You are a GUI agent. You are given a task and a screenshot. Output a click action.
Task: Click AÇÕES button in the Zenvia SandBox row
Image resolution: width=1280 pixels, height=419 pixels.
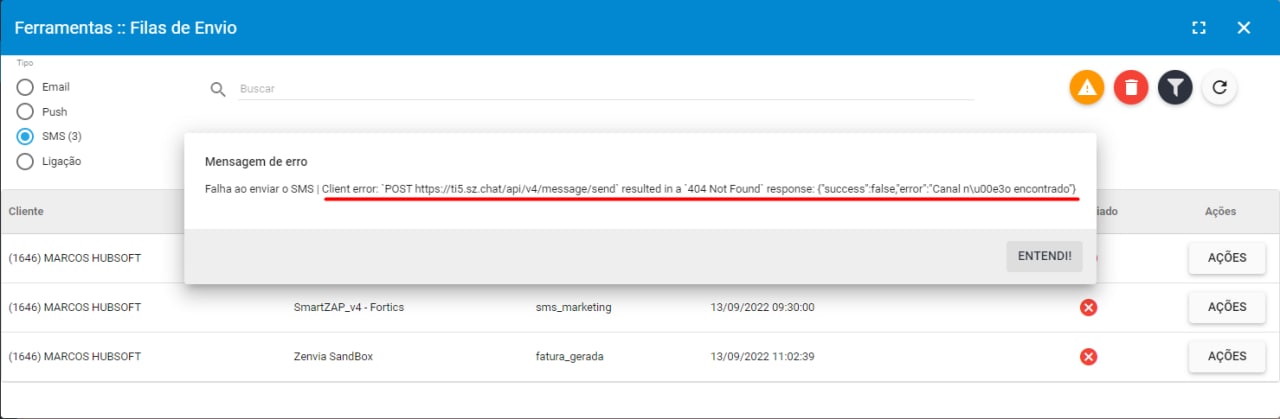(1227, 356)
